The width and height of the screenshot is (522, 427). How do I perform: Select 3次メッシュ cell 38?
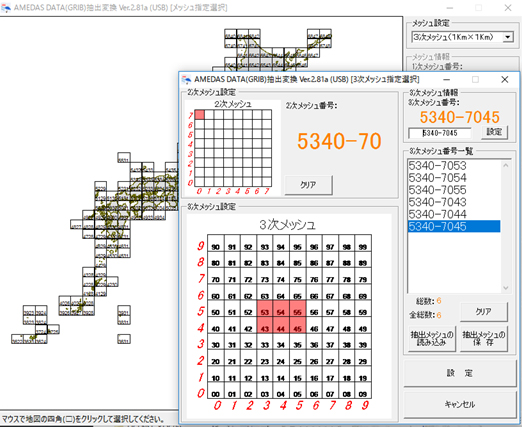click(347, 341)
